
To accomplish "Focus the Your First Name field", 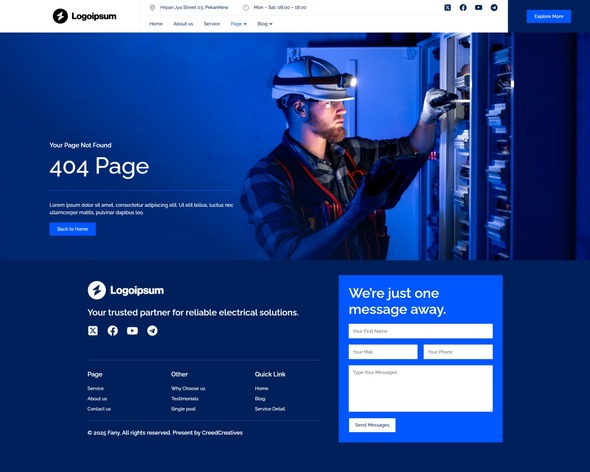I will coord(420,331).
